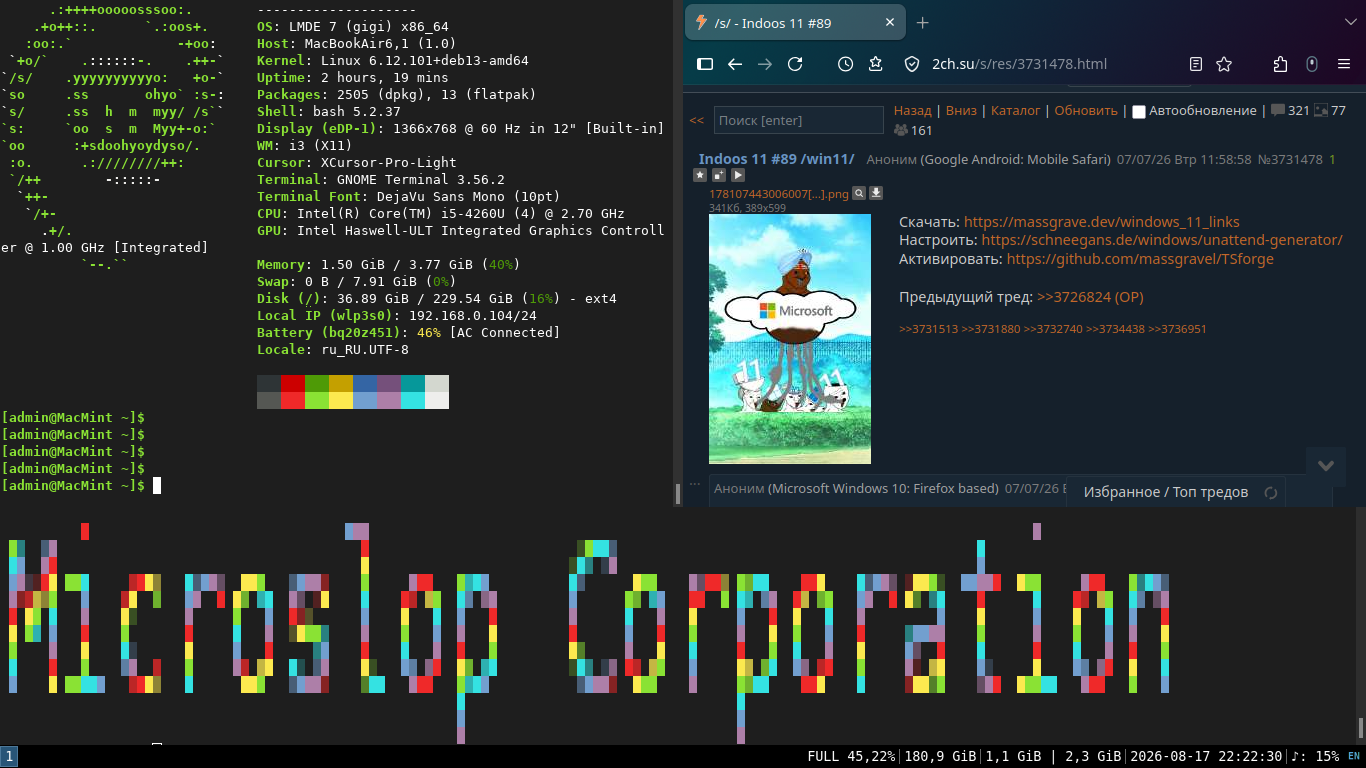Click the terminal scrollbar thumb at lower right
This screenshot has width=1366, height=768.
pyautogui.click(x=1361, y=727)
